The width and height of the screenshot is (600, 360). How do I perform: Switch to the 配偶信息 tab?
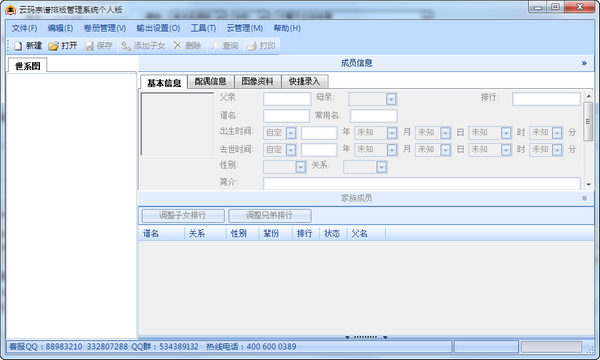point(210,81)
